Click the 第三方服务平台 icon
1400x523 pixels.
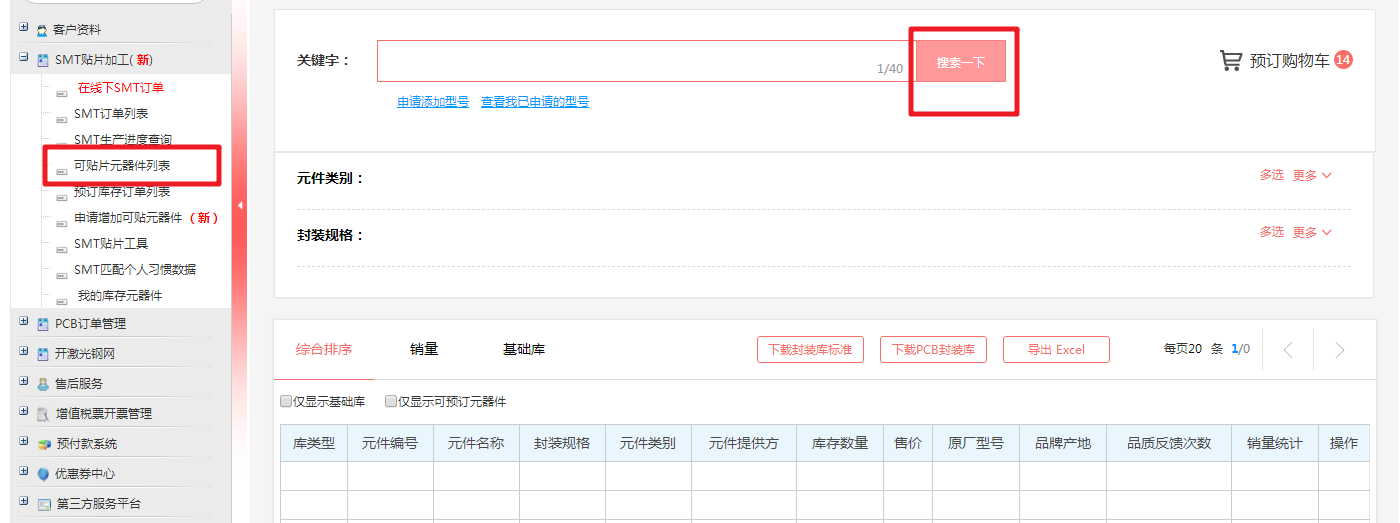coord(43,504)
